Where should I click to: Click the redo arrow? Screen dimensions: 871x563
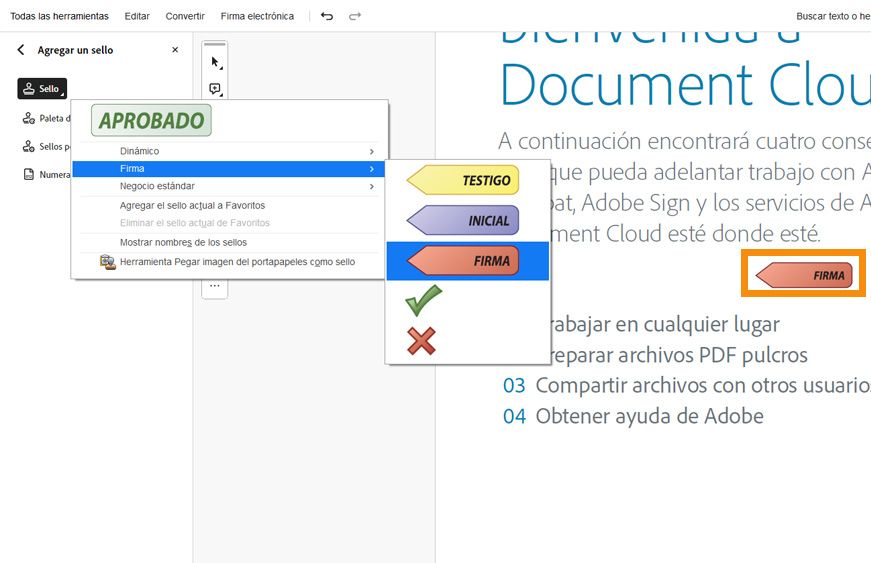355,16
